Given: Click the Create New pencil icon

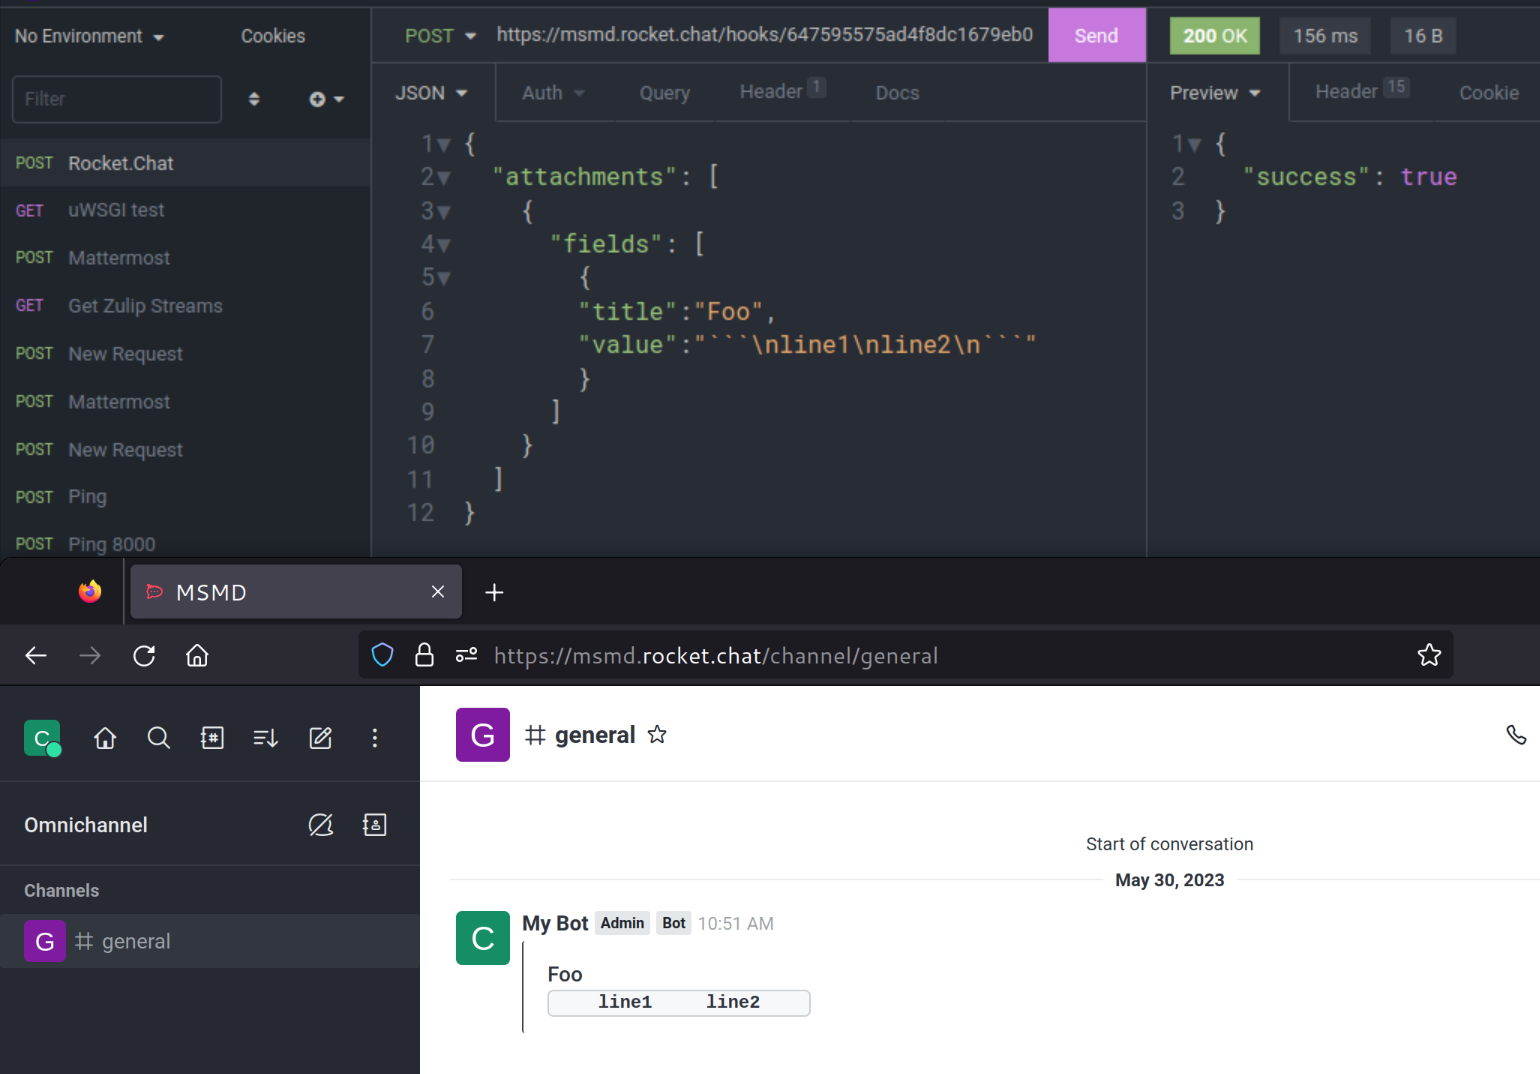Looking at the screenshot, I should click(x=320, y=738).
